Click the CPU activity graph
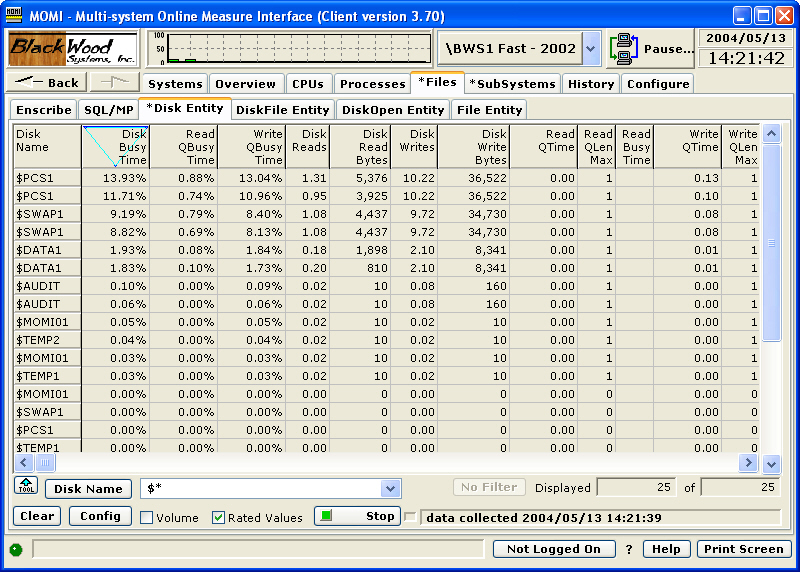The height and width of the screenshot is (572, 800). pos(297,48)
